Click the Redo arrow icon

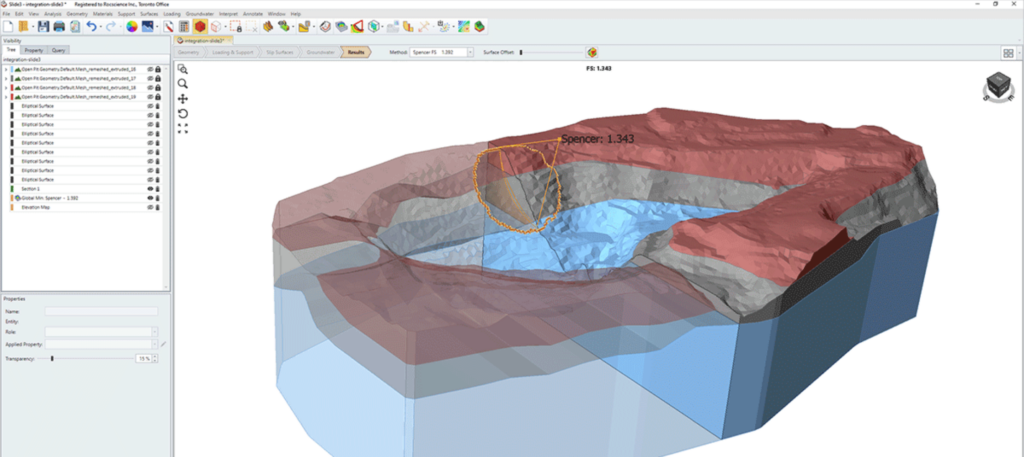point(111,27)
